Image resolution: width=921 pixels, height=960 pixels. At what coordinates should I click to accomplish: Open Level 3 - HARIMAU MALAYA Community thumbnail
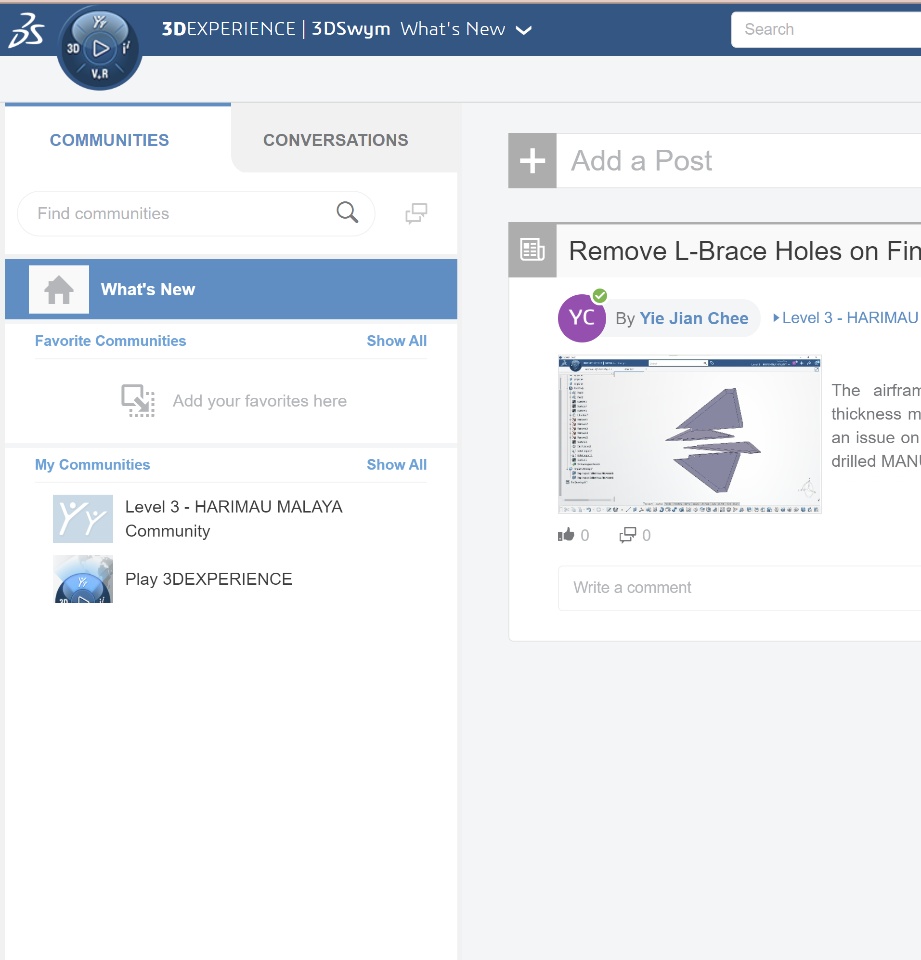pyautogui.click(x=83, y=519)
